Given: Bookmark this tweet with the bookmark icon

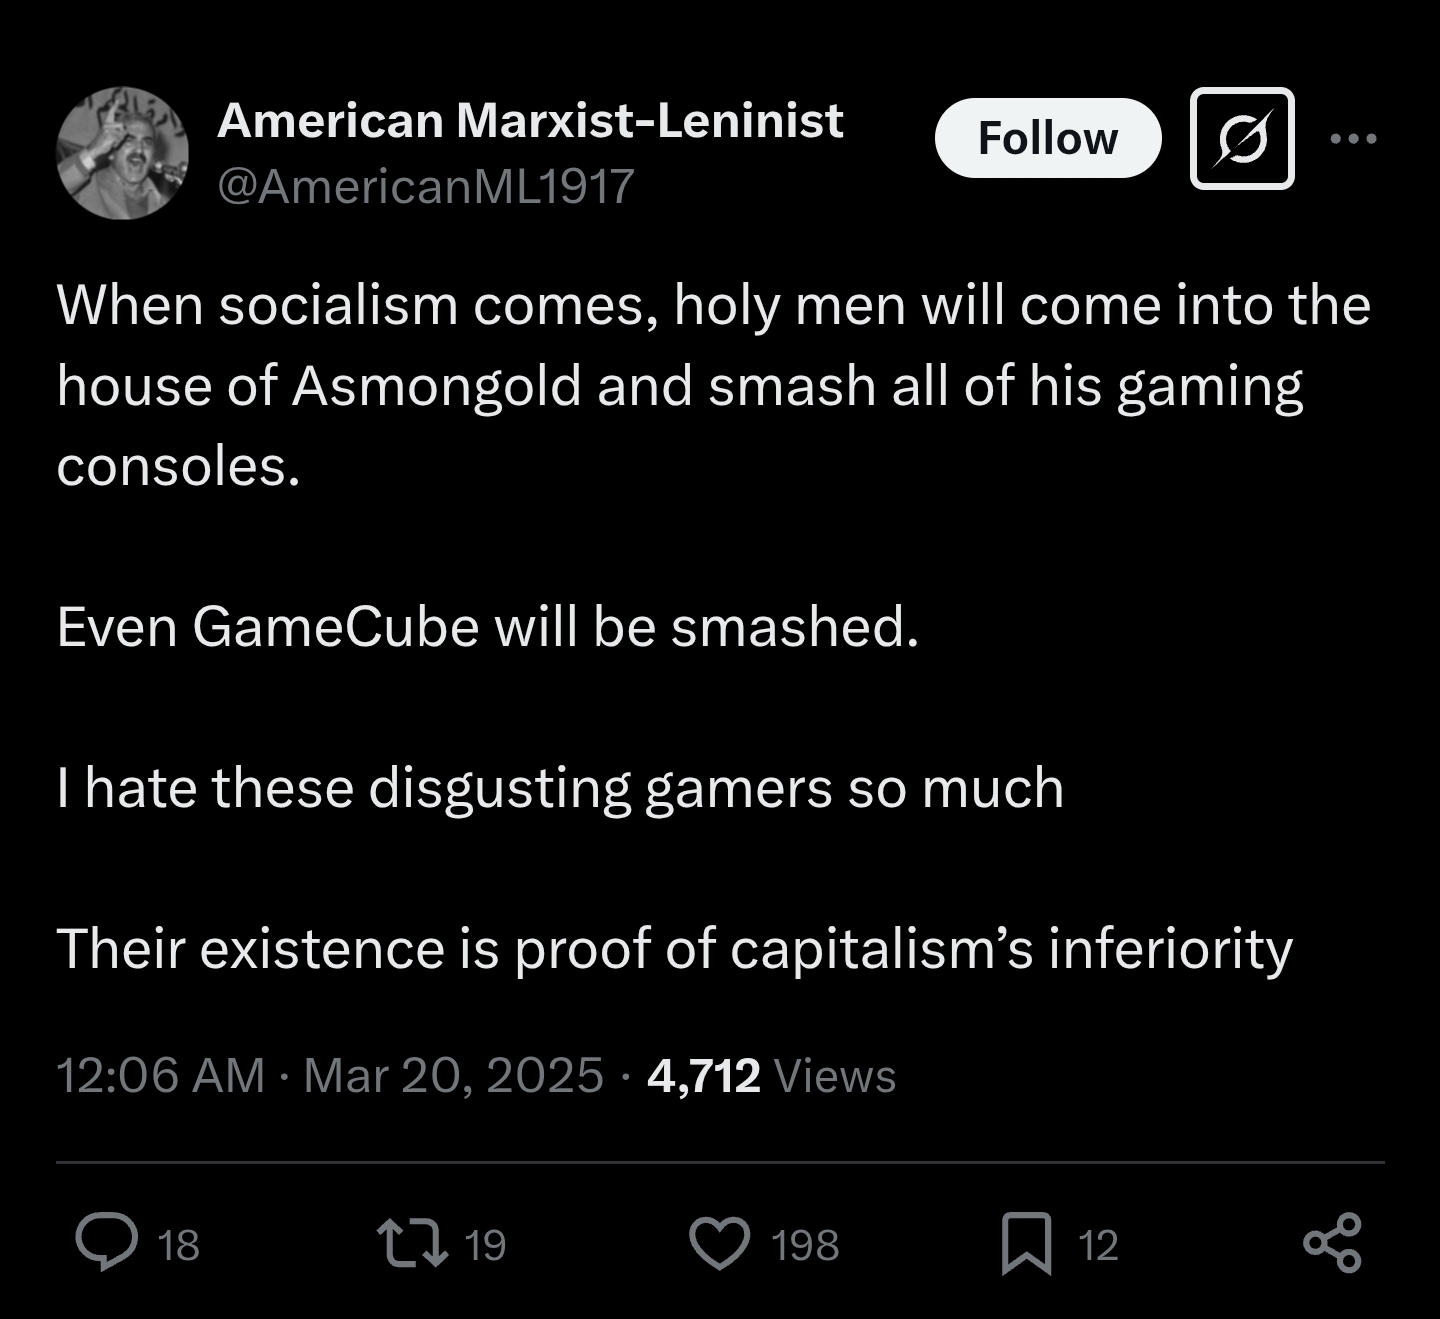Looking at the screenshot, I should coord(1027,1243).
